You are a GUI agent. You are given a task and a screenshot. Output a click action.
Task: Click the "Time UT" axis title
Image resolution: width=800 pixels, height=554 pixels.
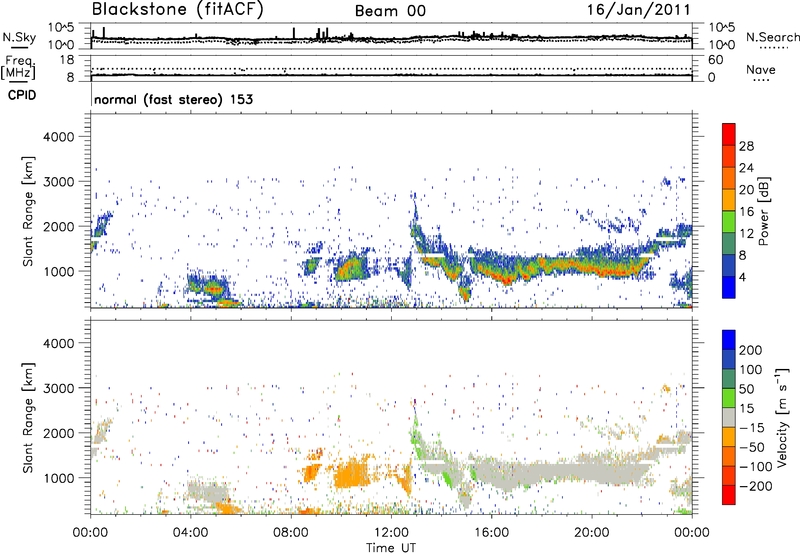pyautogui.click(x=391, y=548)
